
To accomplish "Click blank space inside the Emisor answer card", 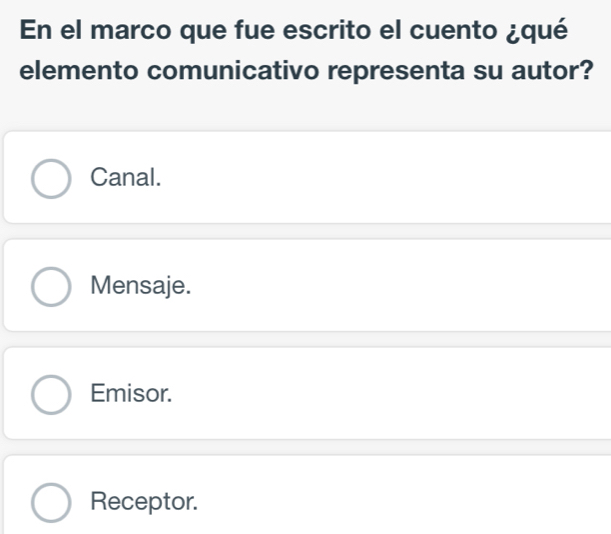I will [400, 393].
